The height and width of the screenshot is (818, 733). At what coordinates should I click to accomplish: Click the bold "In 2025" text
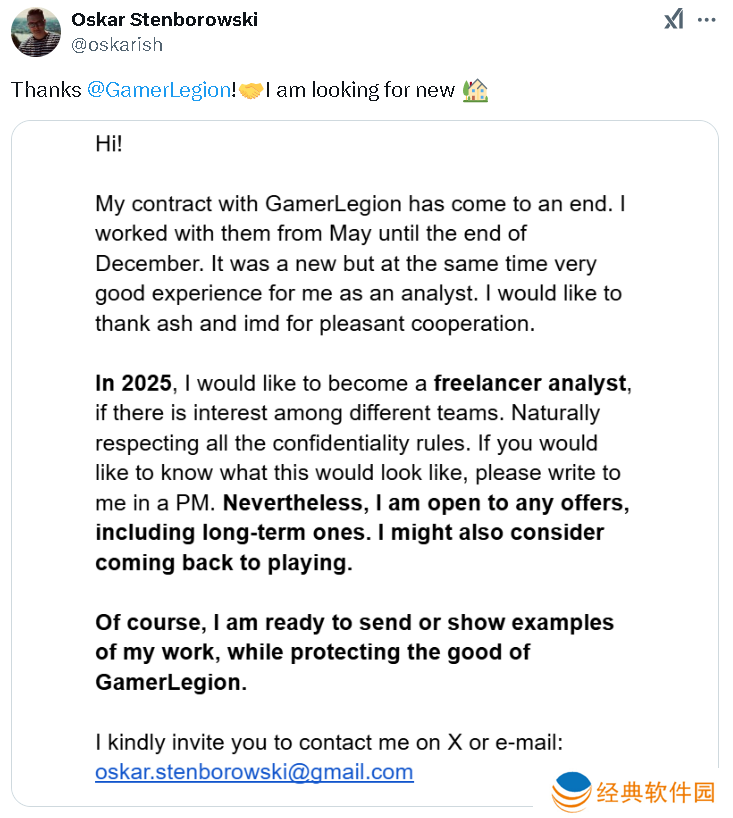[135, 382]
